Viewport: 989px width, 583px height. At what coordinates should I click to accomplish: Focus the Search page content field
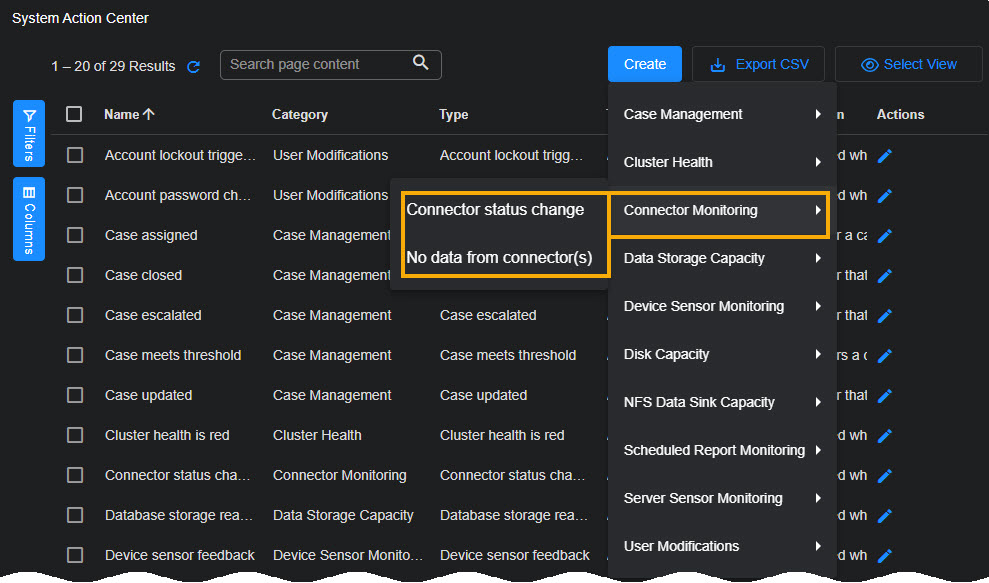(315, 64)
